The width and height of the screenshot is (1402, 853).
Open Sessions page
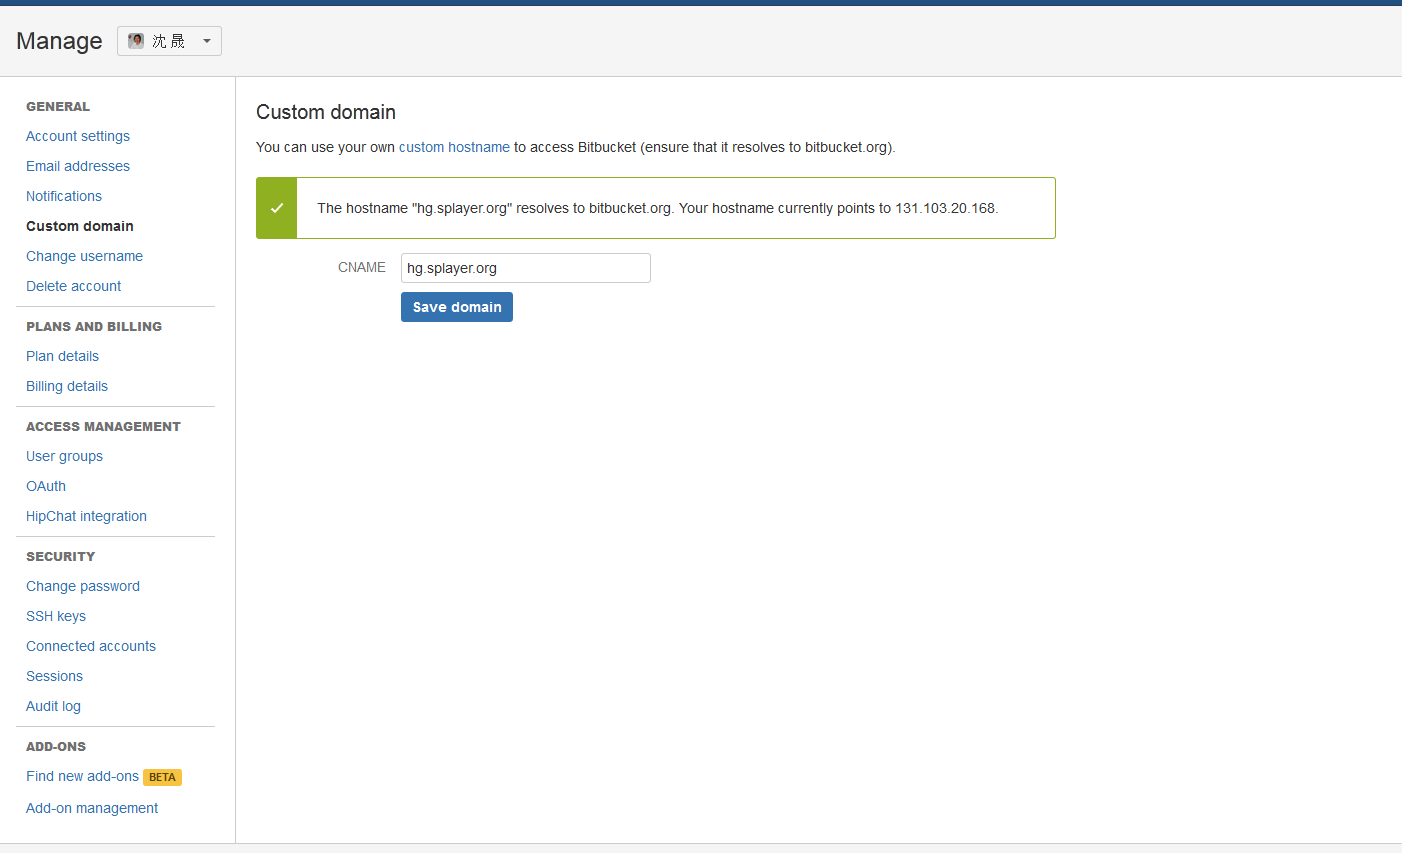54,676
